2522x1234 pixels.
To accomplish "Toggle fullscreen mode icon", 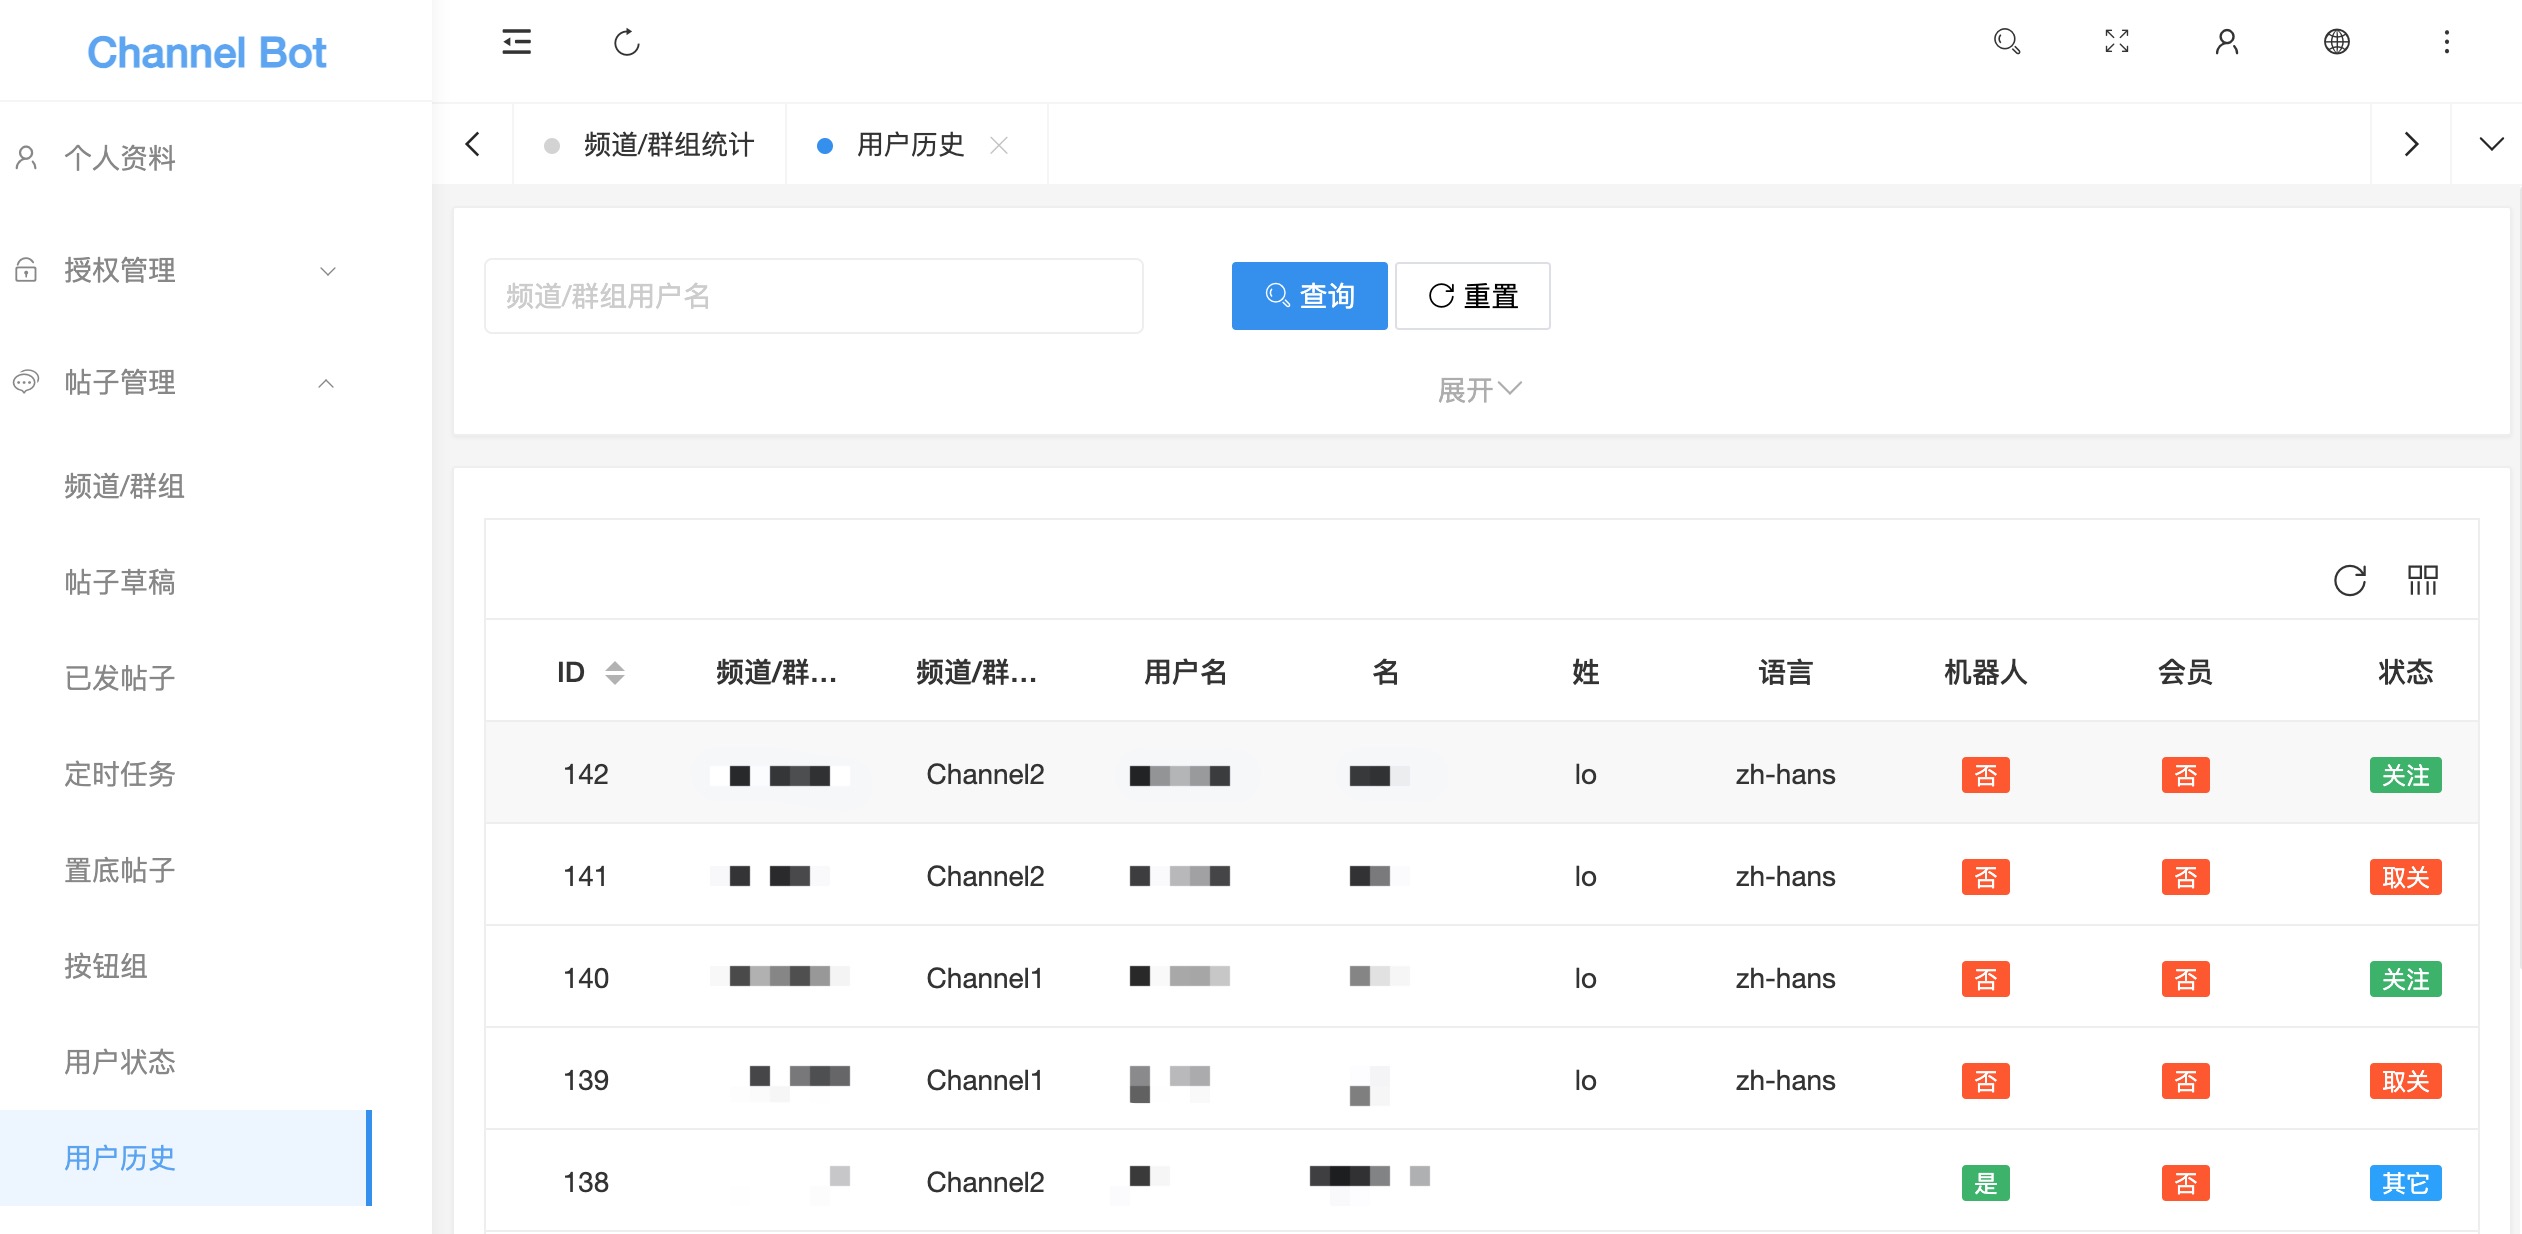I will click(2116, 41).
